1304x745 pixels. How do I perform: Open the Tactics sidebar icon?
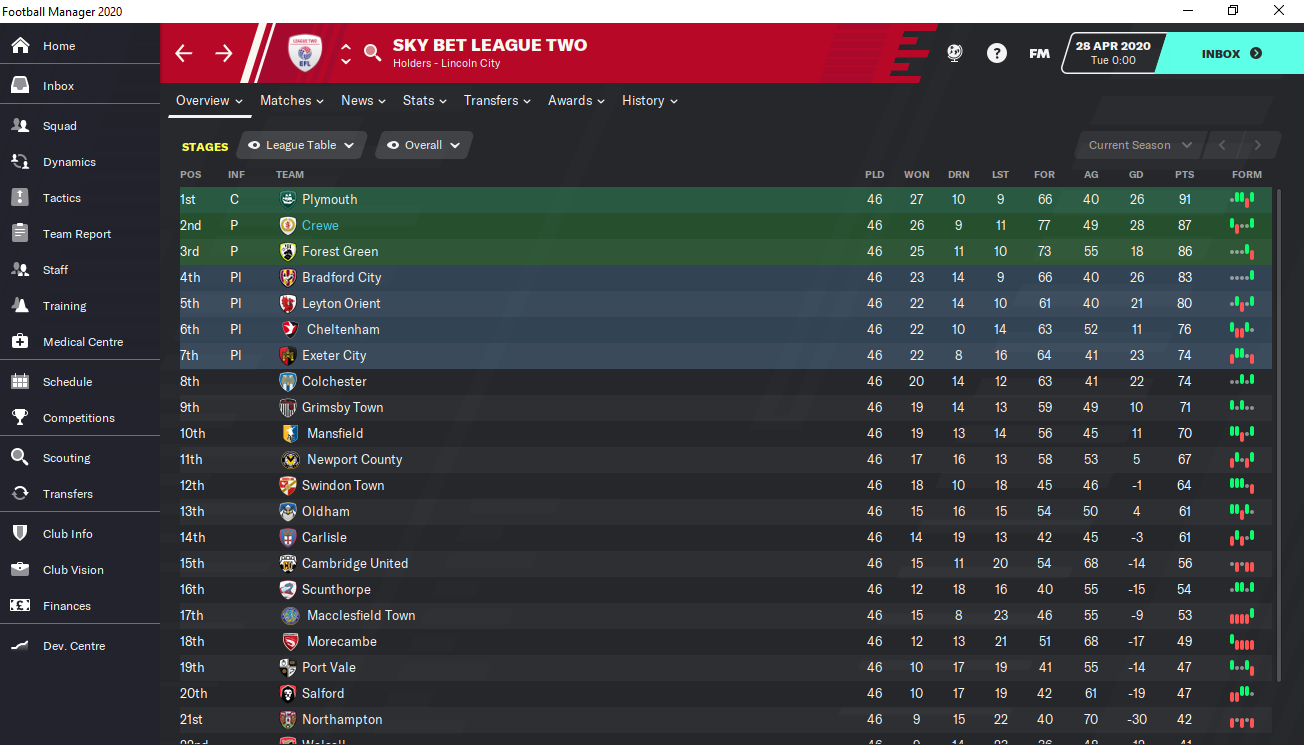[20, 198]
